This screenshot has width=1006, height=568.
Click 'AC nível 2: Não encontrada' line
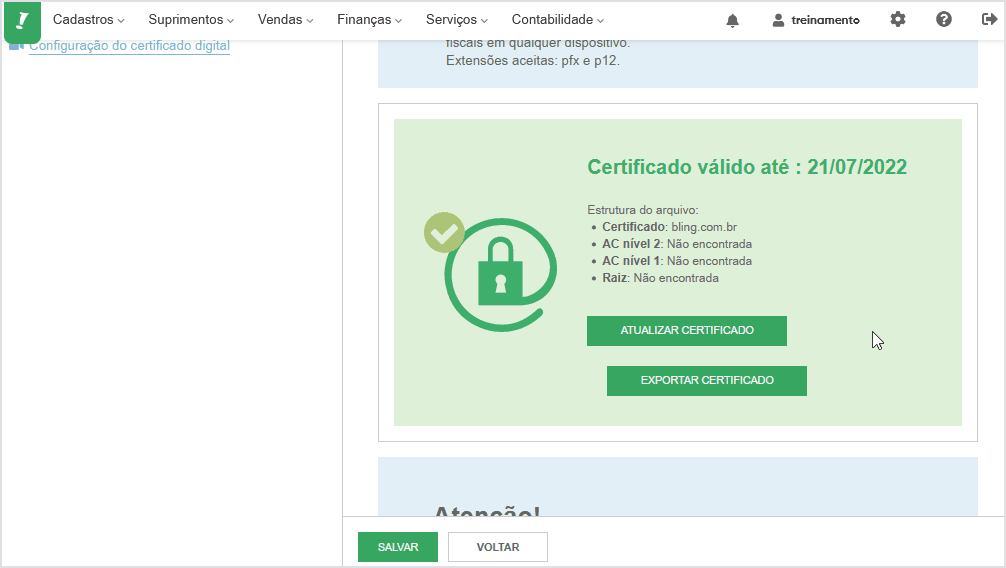click(x=677, y=244)
